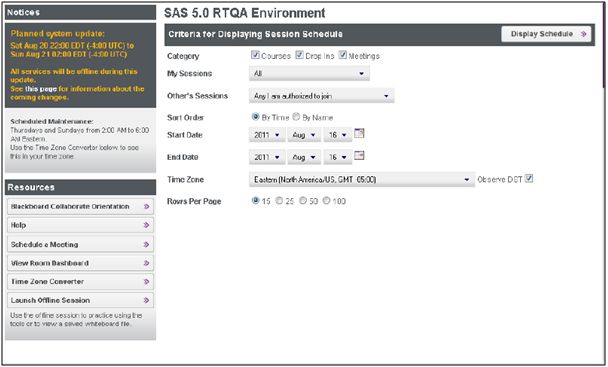608x367 pixels.
Task: Open the End Date month dropdown
Action: (x=304, y=157)
